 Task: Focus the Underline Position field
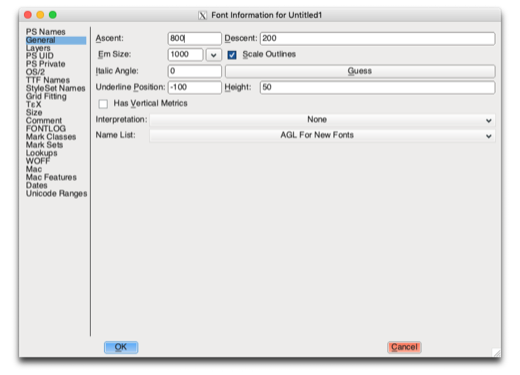(x=194, y=87)
